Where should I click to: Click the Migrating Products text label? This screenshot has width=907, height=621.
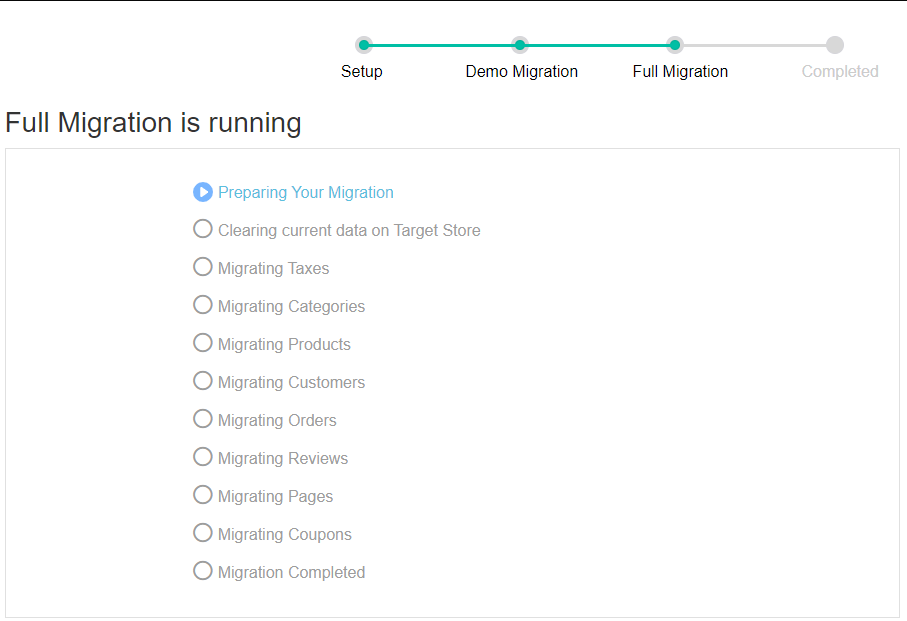click(x=284, y=345)
